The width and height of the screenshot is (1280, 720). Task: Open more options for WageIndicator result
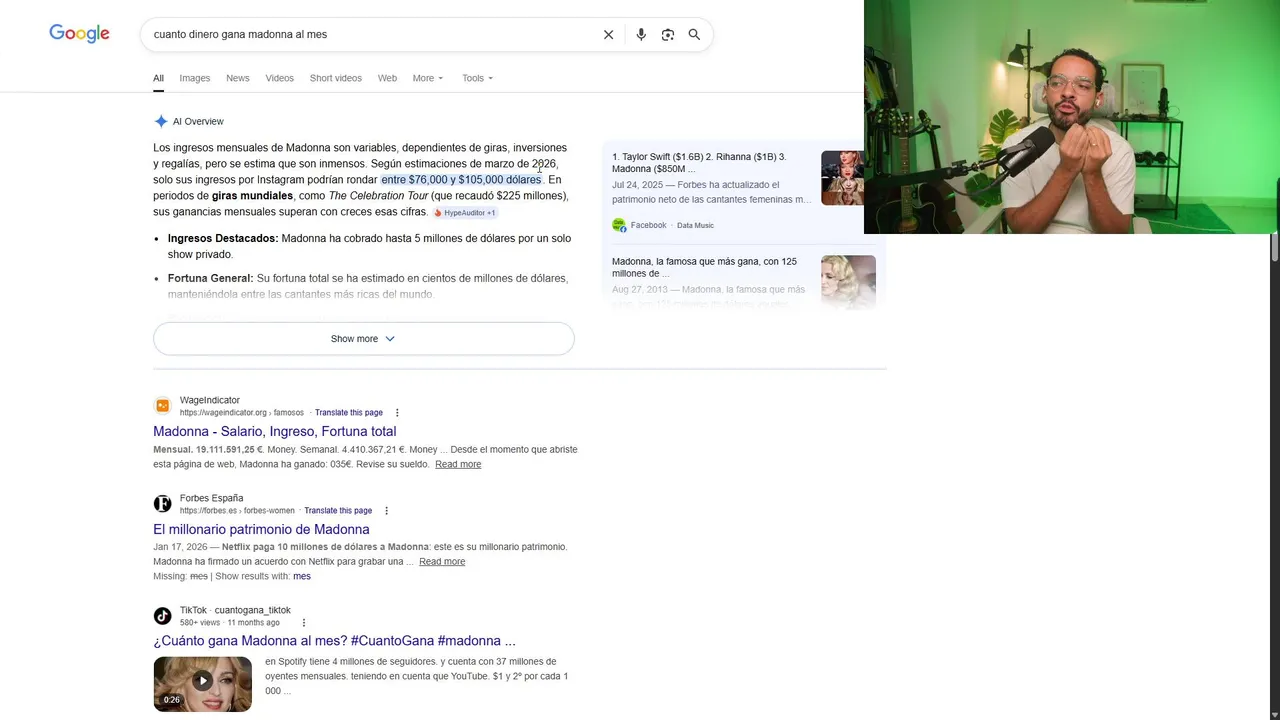(397, 413)
